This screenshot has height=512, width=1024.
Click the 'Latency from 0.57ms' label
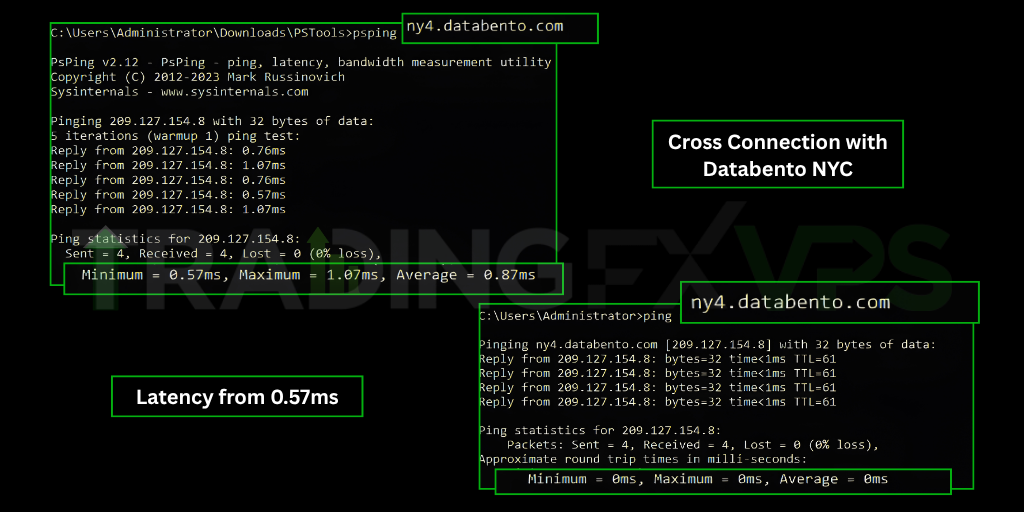pyautogui.click(x=237, y=396)
